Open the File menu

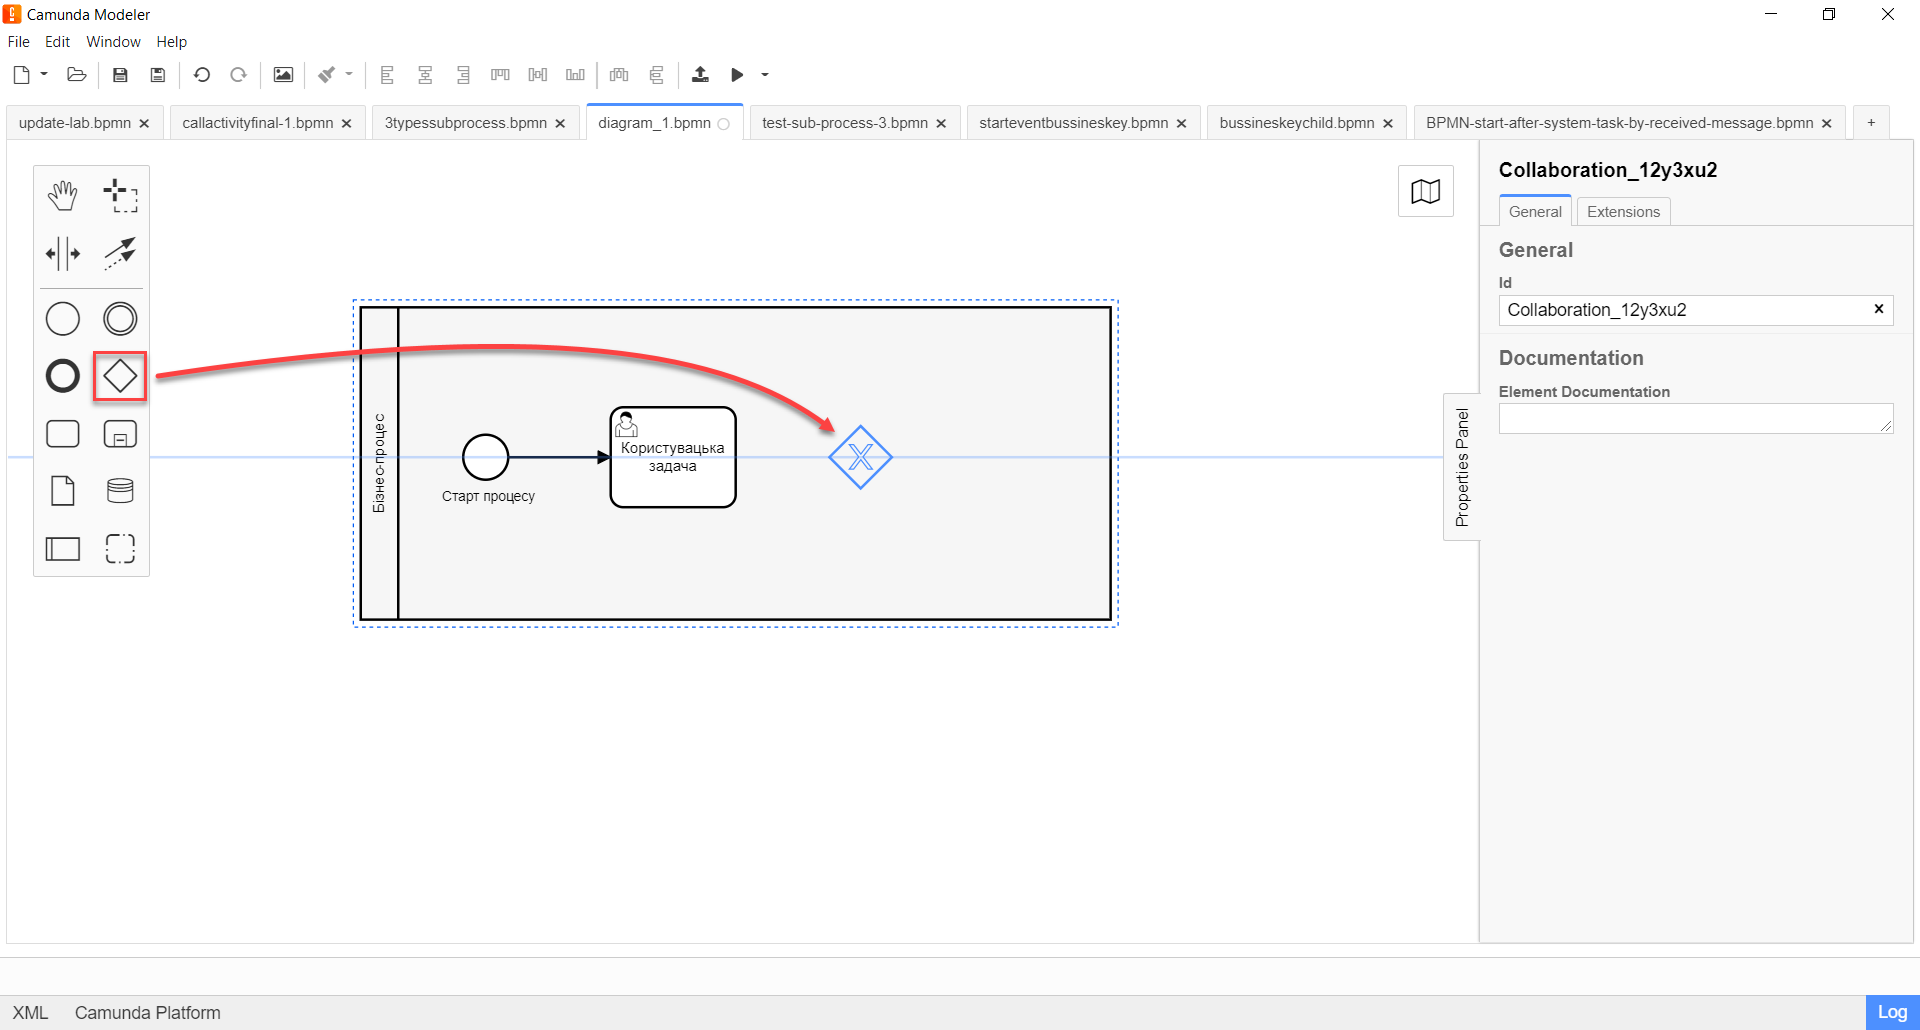coord(19,42)
